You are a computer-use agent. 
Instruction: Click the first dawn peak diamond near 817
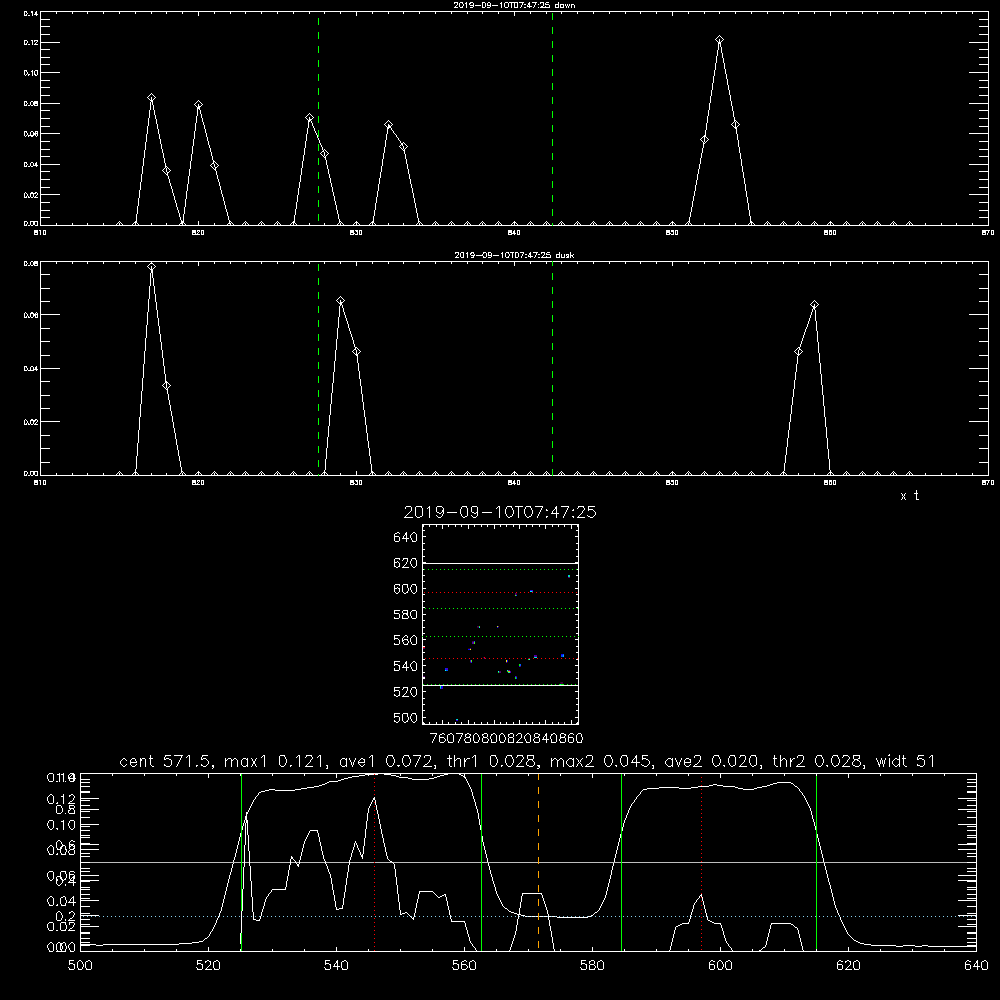pos(151,98)
